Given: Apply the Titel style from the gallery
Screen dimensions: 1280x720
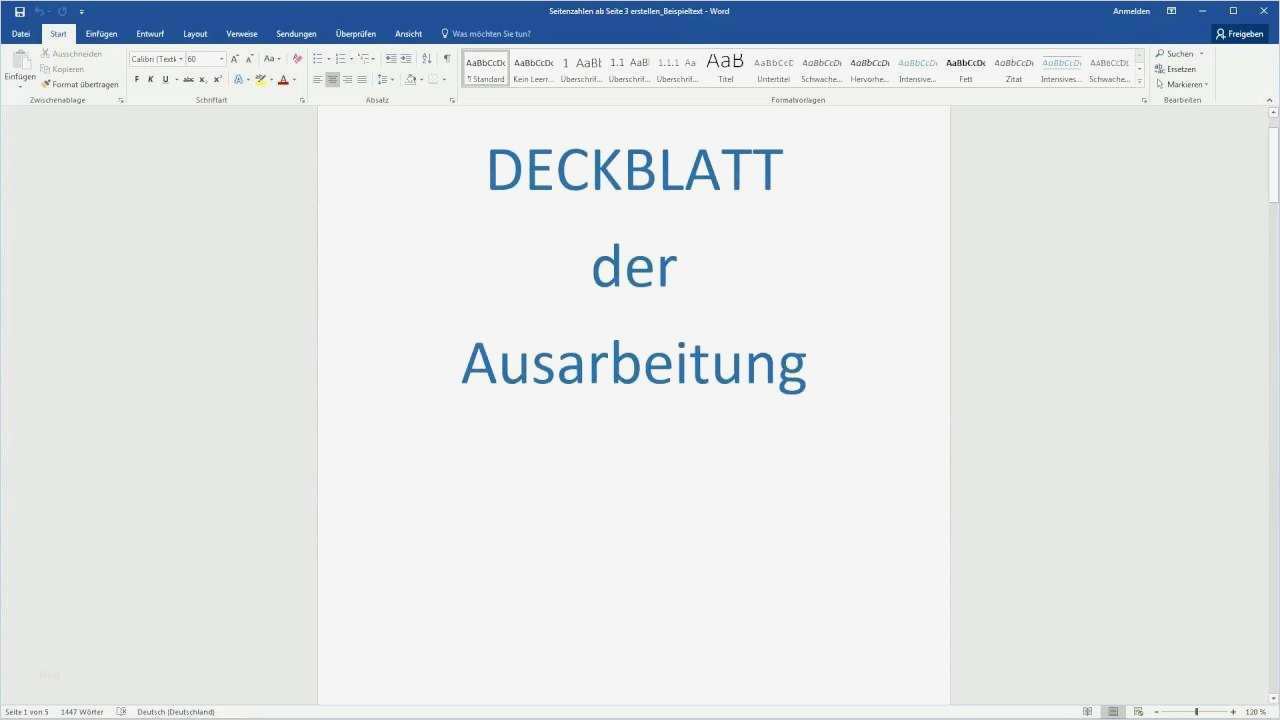Looking at the screenshot, I should 724,64.
